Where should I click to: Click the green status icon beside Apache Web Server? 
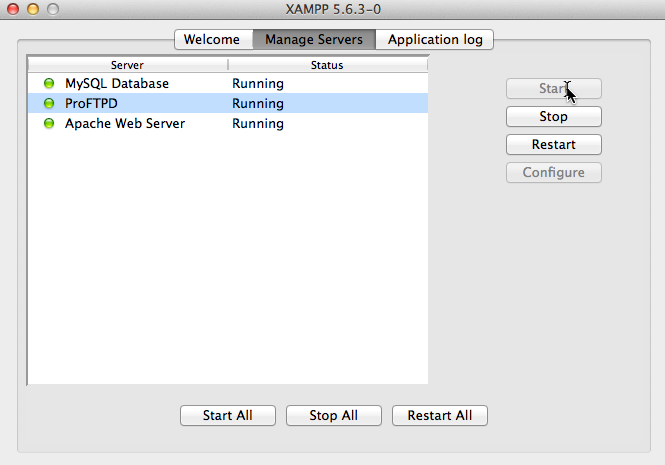(49, 124)
